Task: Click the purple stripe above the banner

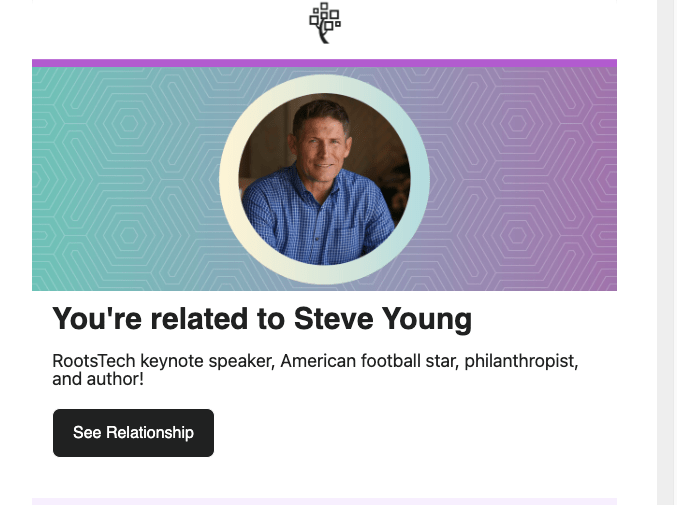Action: point(324,63)
